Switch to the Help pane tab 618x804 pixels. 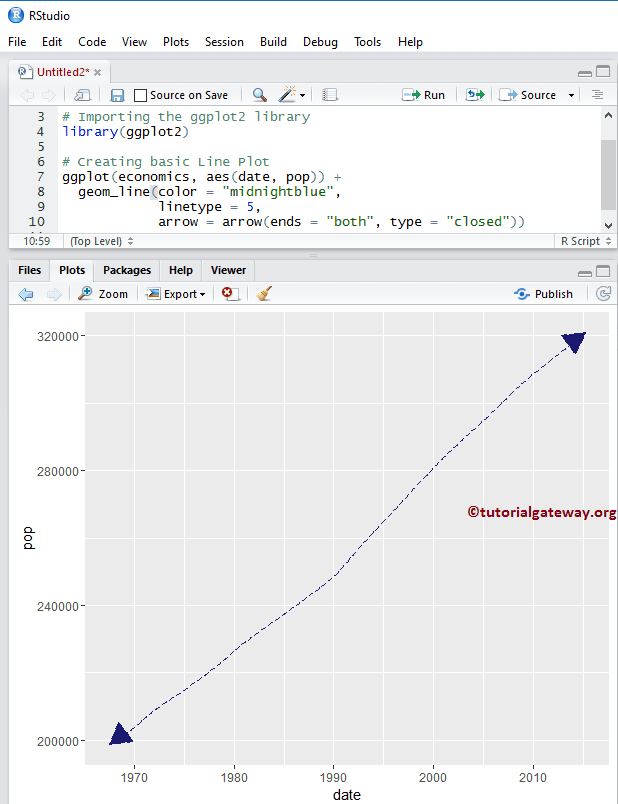[x=181, y=270]
